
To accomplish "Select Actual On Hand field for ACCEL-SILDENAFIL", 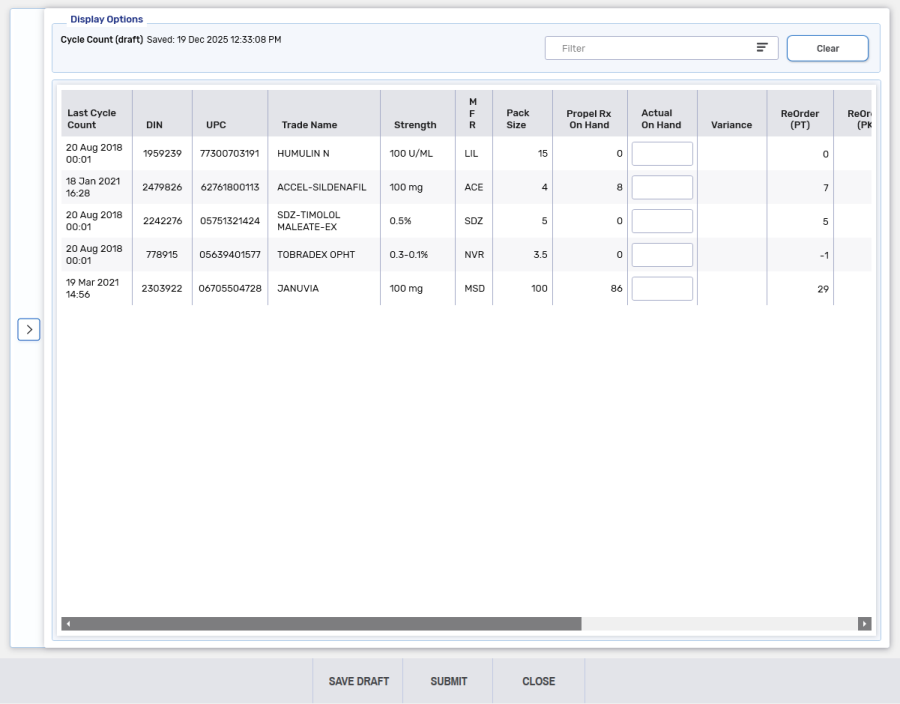I will coord(662,187).
